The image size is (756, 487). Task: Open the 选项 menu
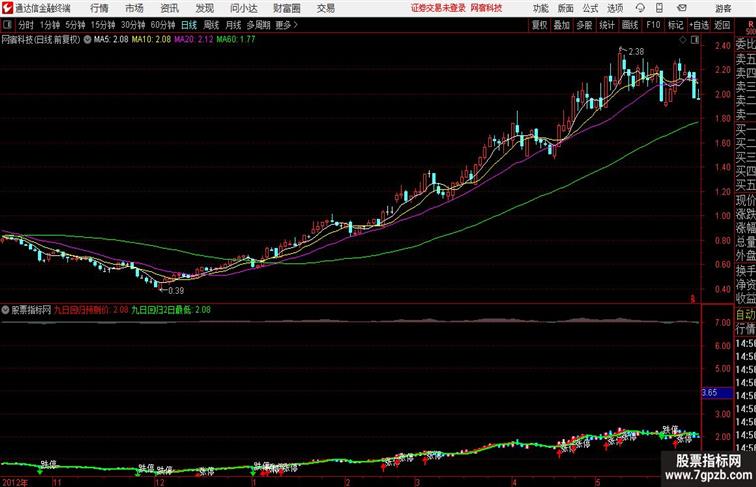tap(615, 8)
